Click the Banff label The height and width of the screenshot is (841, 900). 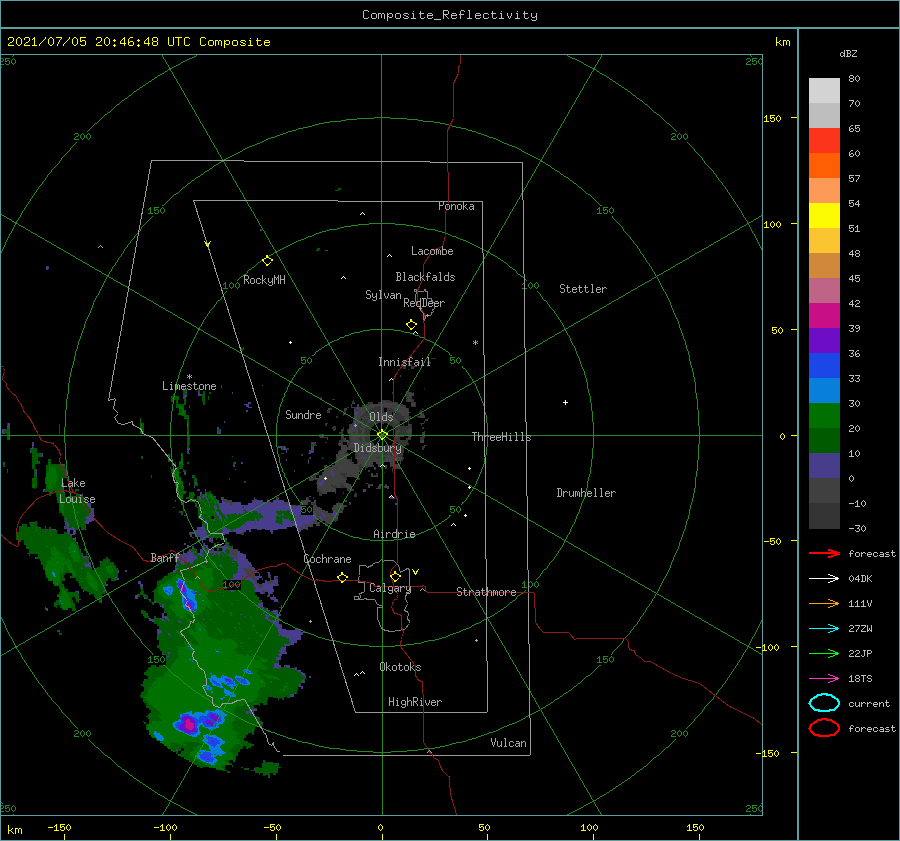[x=165, y=557]
